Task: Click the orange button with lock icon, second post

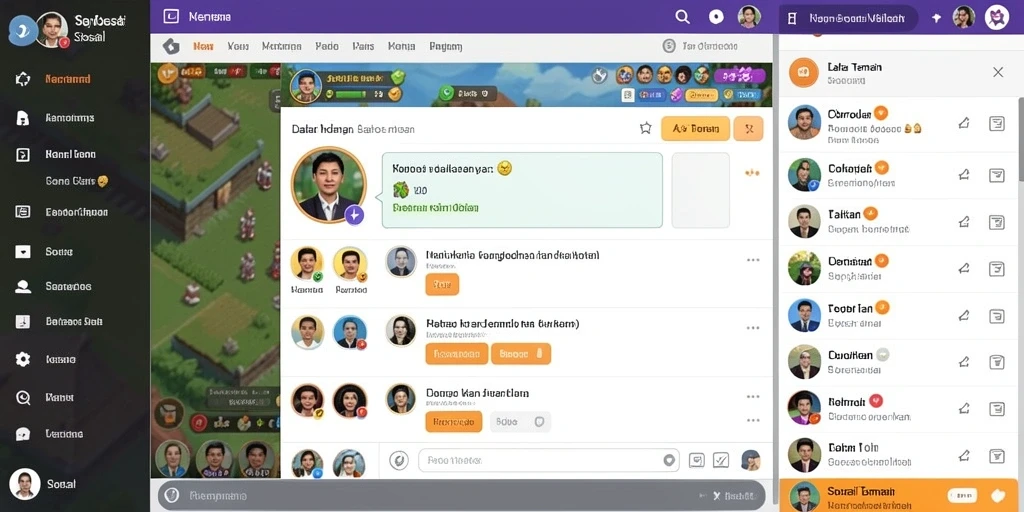Action: point(521,354)
